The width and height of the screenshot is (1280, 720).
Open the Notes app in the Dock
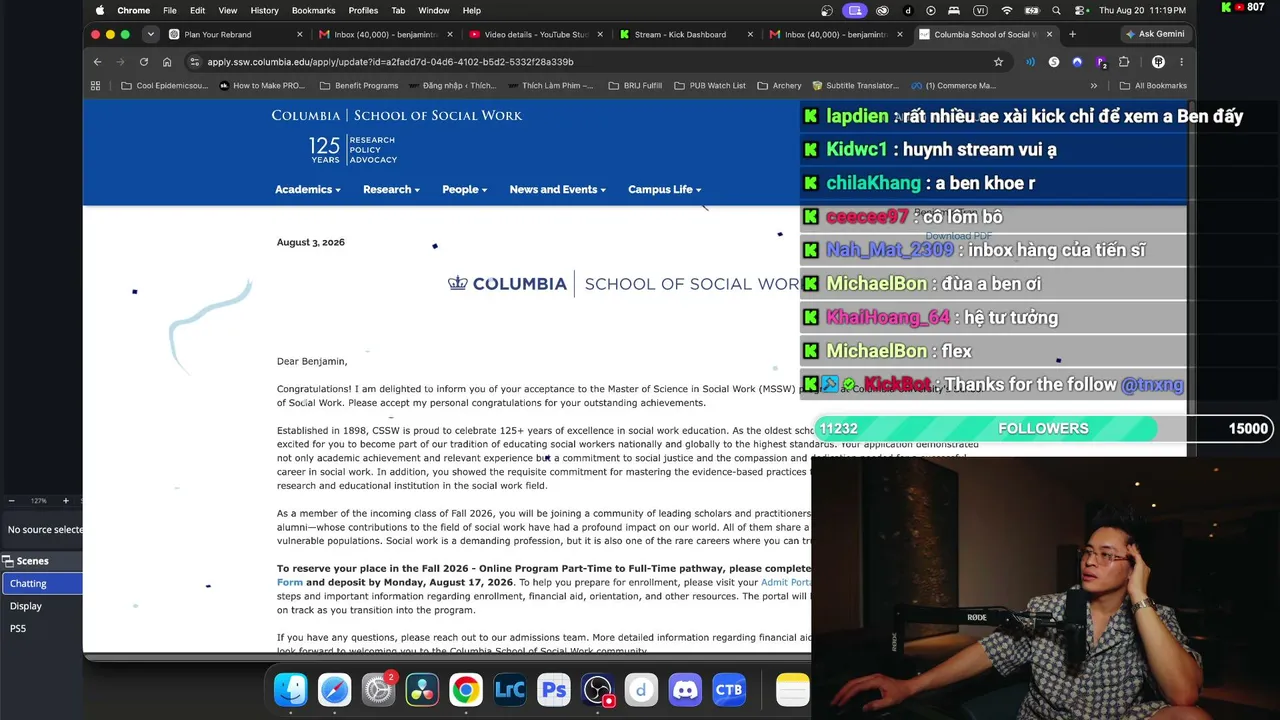(x=793, y=690)
